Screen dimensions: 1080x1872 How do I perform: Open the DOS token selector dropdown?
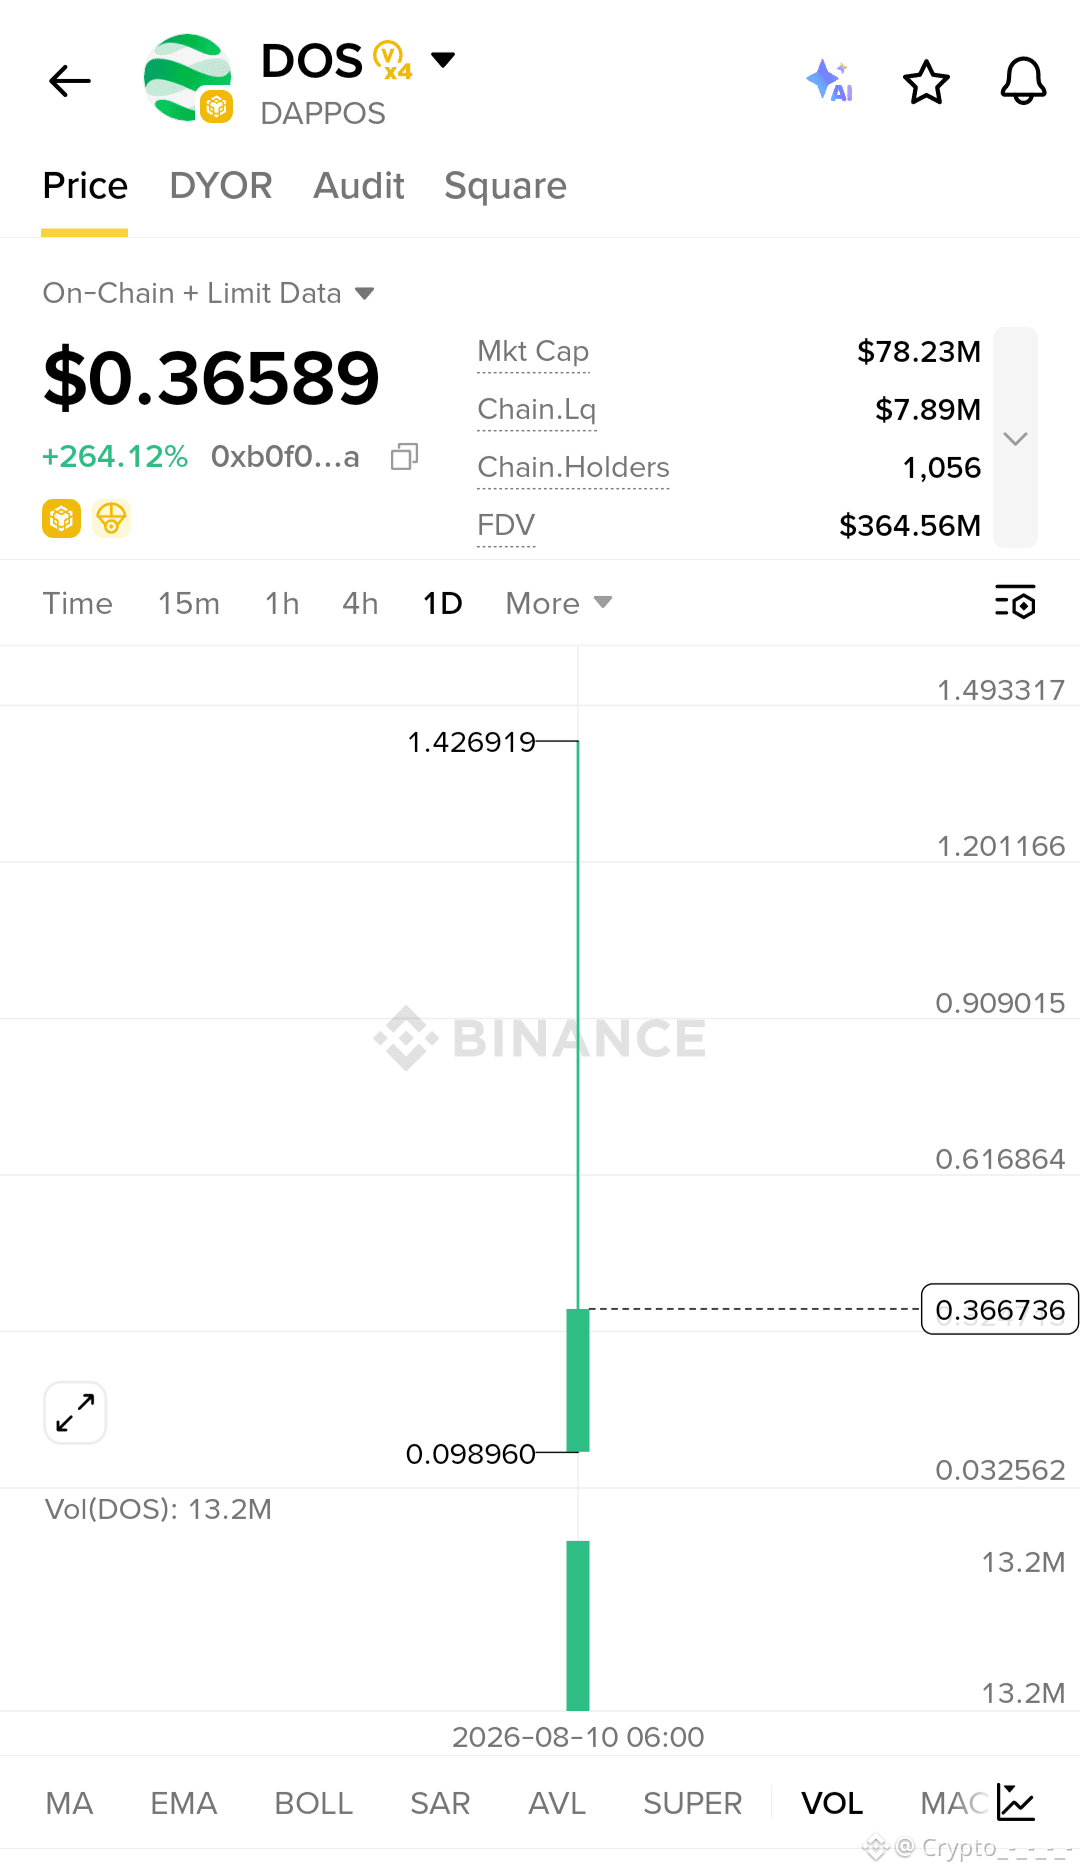pos(443,60)
